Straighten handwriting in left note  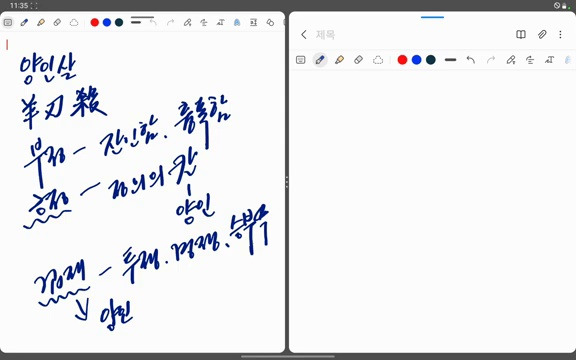[204, 22]
